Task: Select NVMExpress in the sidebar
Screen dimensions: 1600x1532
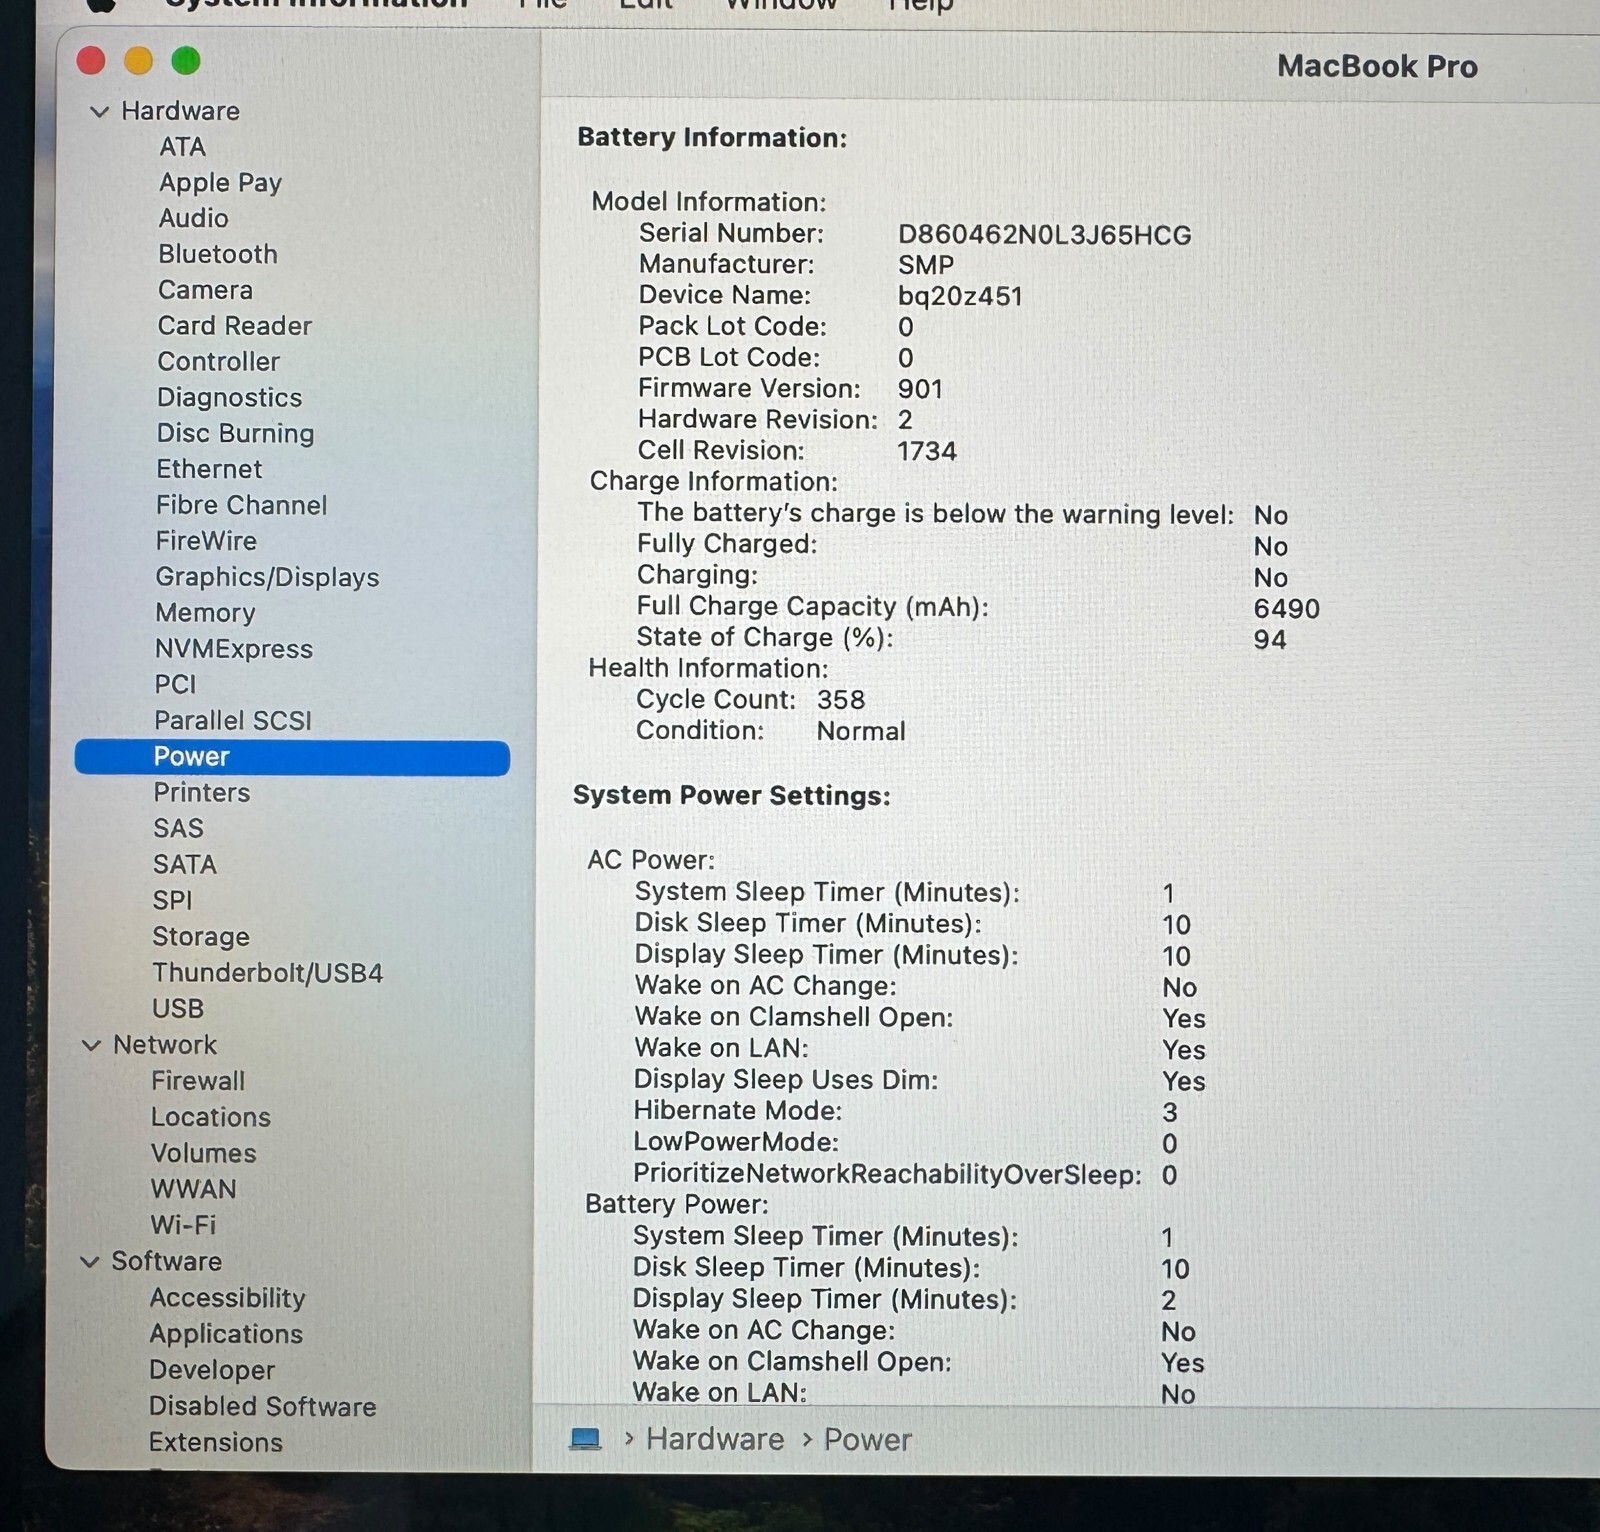Action: click(x=234, y=649)
